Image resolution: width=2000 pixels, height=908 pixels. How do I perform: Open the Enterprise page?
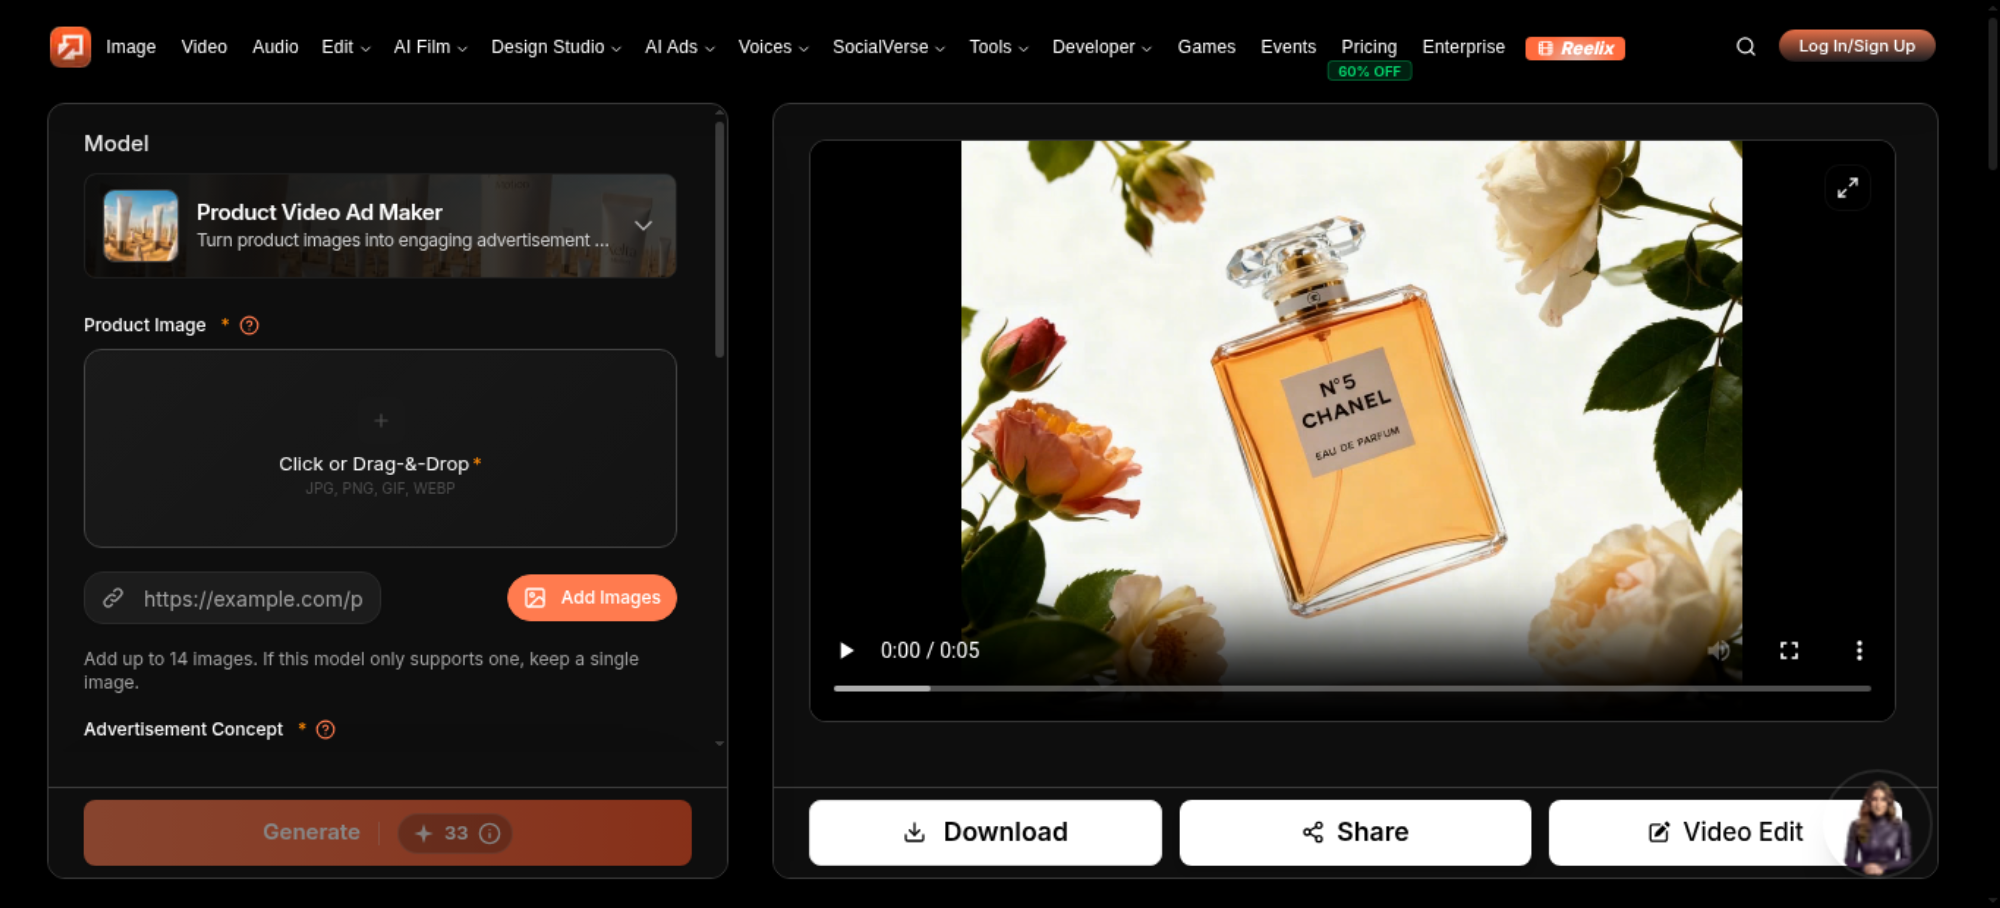pos(1463,47)
